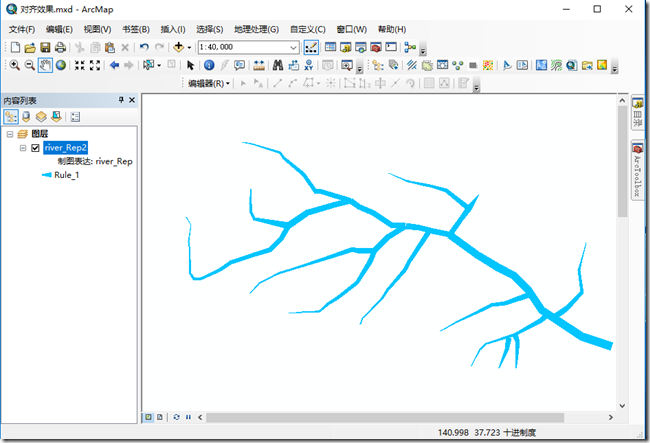Viewport: 650px width, 443px height.
Task: Select the Identify info tool
Action: [209, 66]
